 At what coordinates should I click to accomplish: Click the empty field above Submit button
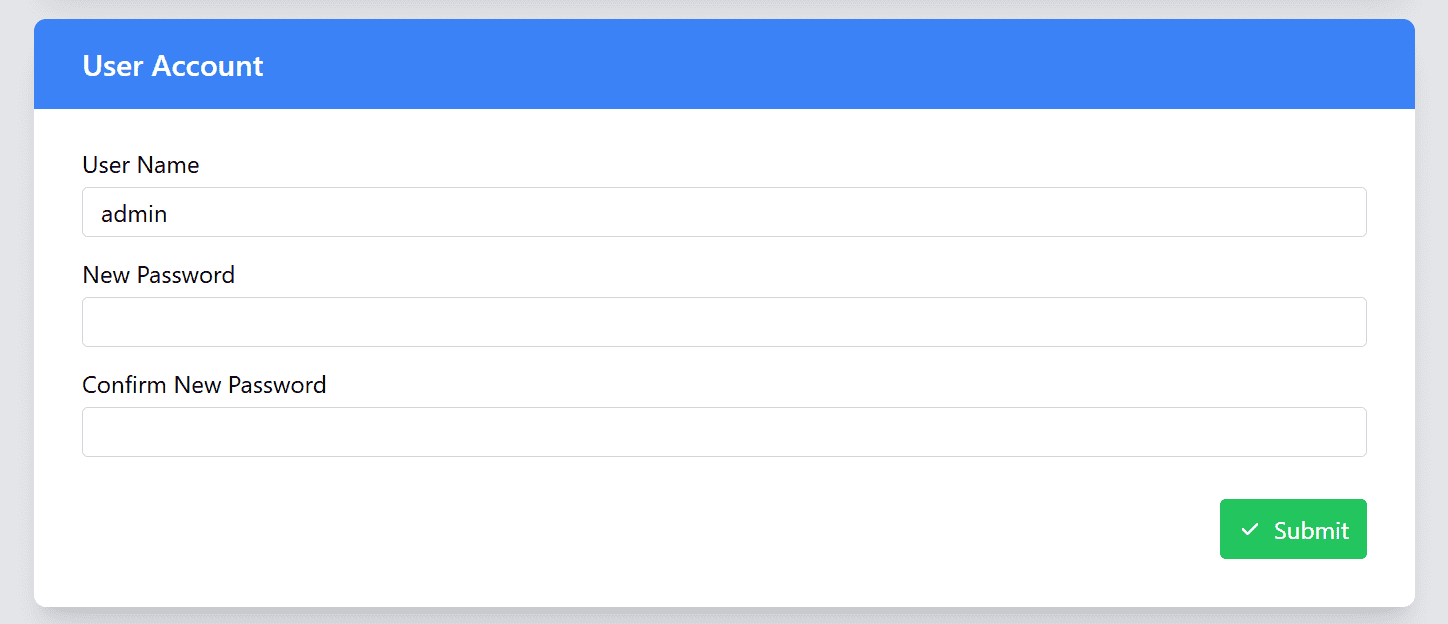[724, 432]
